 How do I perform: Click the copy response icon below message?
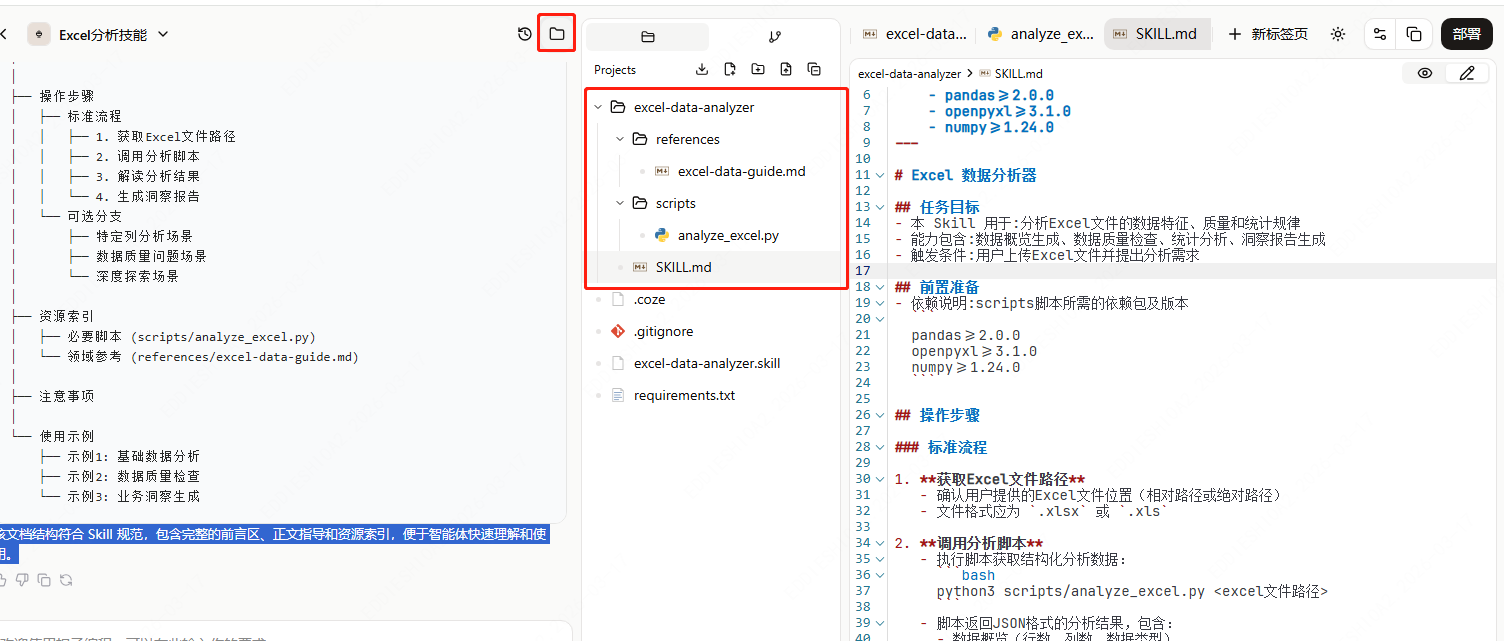point(44,579)
